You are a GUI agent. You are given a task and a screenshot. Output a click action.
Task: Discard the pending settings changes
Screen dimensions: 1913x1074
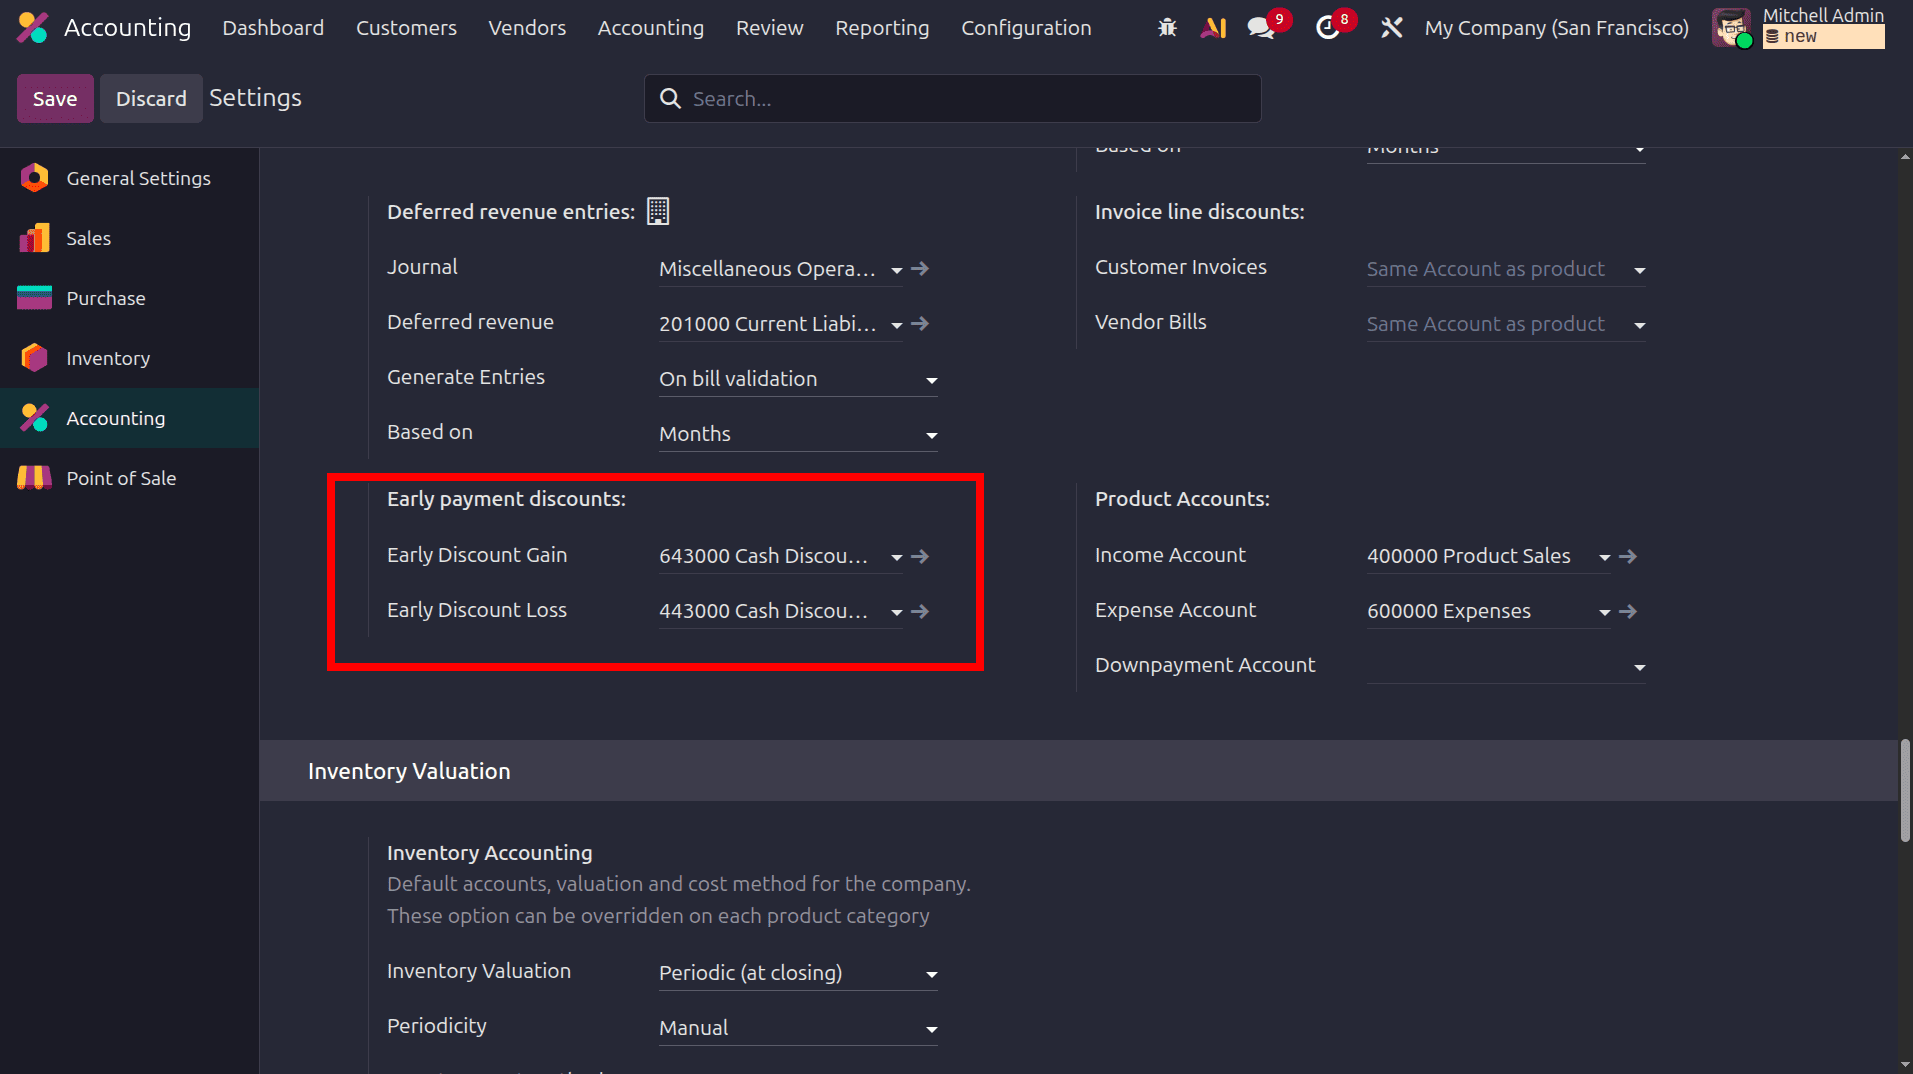pos(151,98)
